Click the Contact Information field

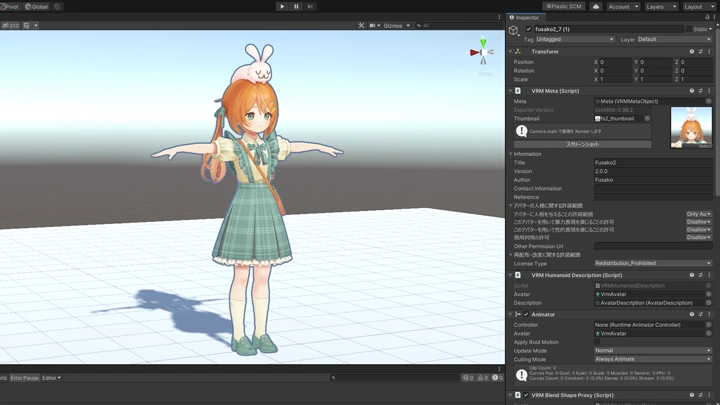[653, 189]
